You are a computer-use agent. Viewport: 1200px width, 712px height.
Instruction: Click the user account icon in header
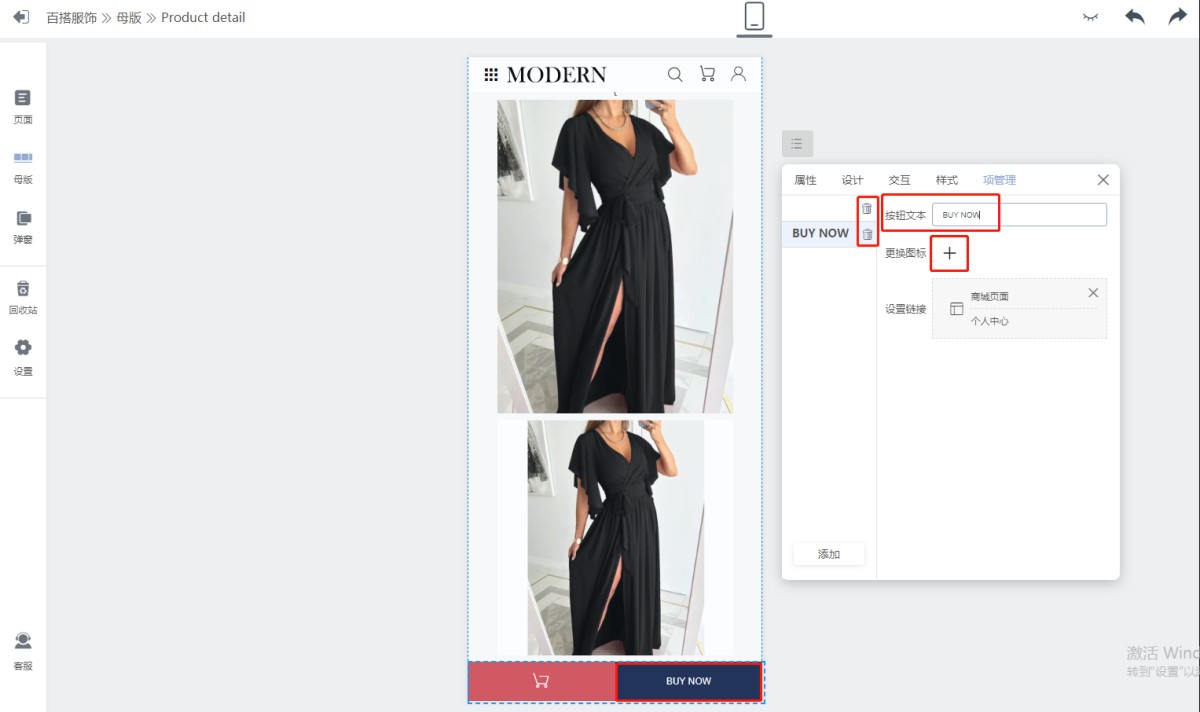(738, 74)
